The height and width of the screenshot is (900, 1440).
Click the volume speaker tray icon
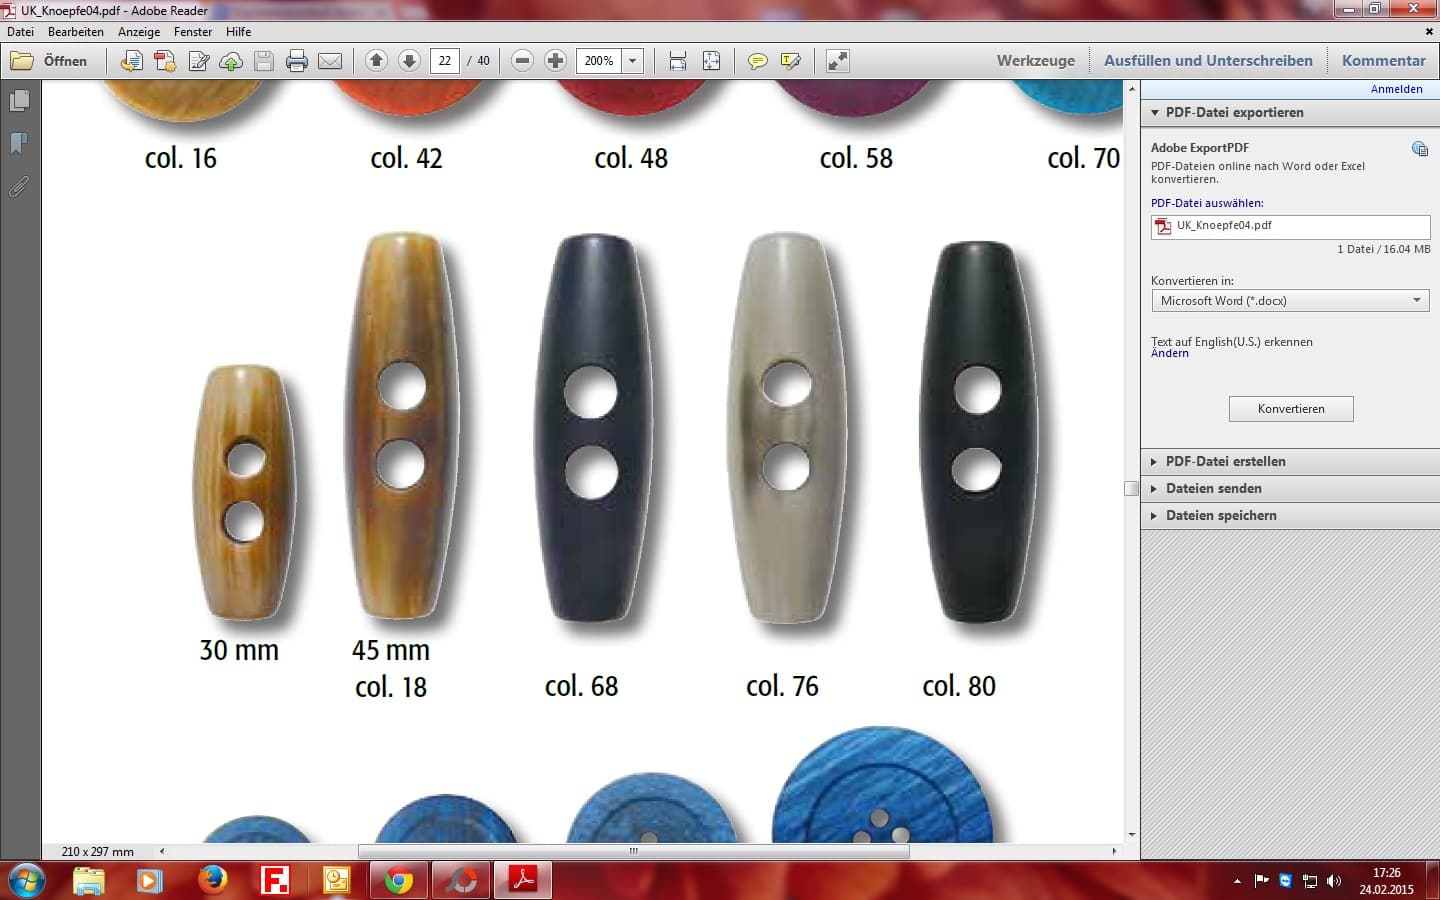(1333, 881)
